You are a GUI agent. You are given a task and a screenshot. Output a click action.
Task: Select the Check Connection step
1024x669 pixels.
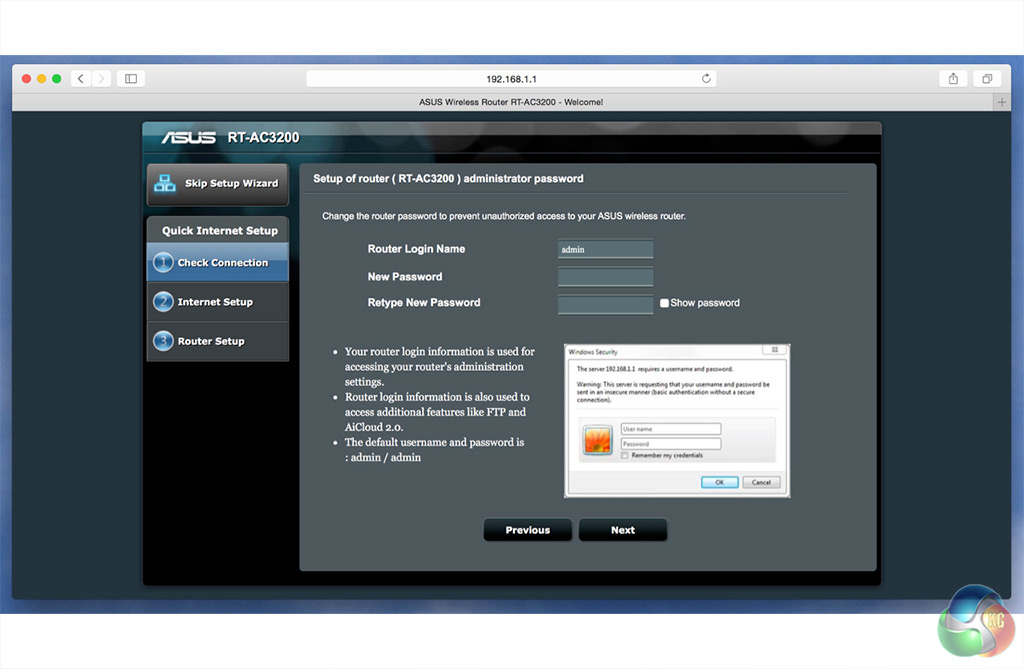click(217, 263)
